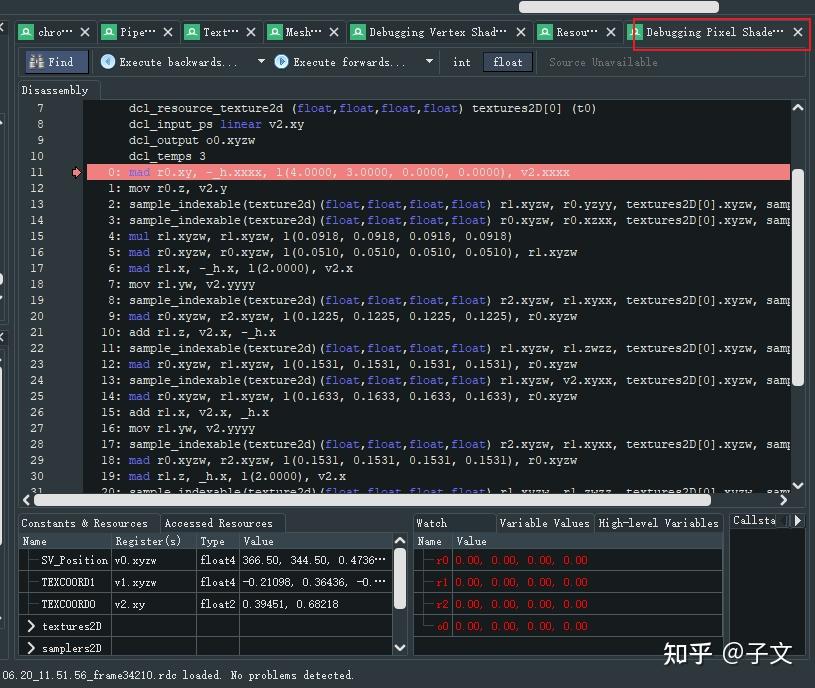This screenshot has width=815, height=688.
Task: Open the Execute backwards dropdown arrow
Action: tap(260, 61)
